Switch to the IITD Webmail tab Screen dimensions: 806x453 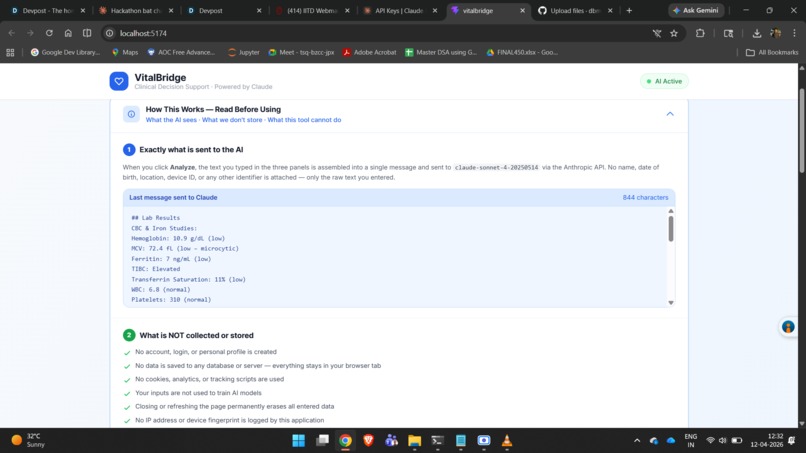(x=313, y=10)
